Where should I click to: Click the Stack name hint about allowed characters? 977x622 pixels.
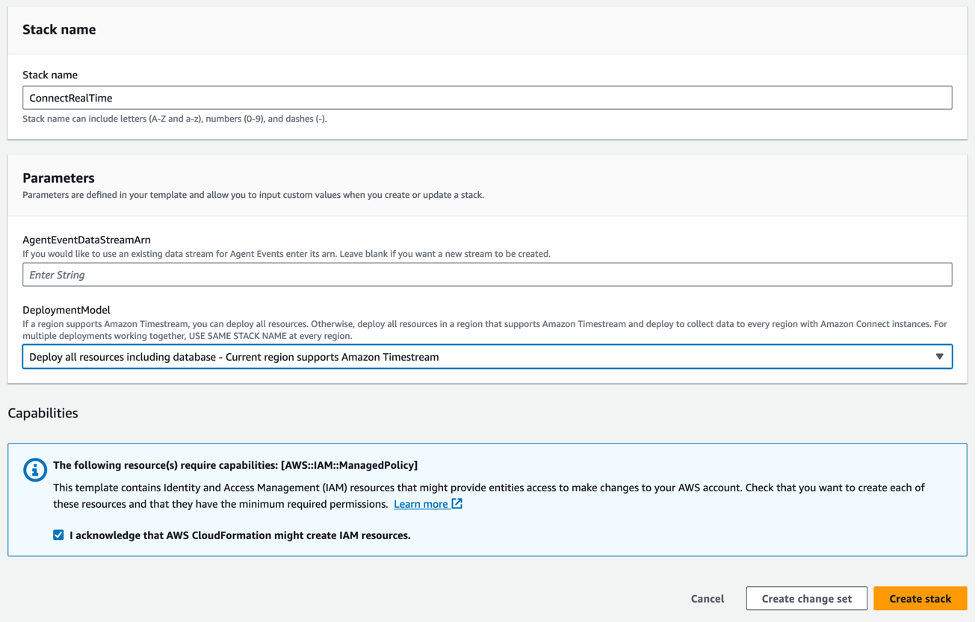tap(174, 118)
